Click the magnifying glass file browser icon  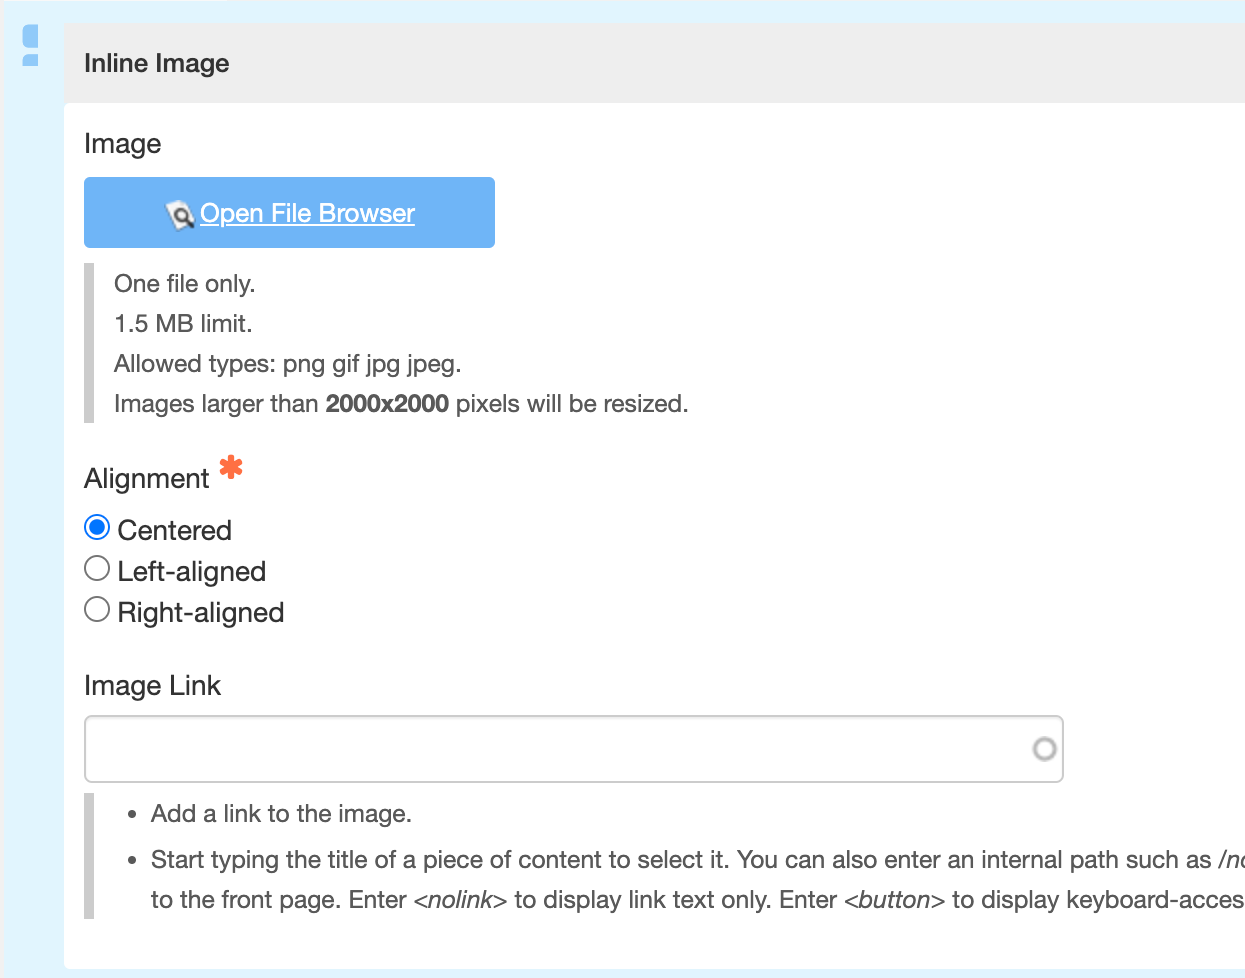180,212
